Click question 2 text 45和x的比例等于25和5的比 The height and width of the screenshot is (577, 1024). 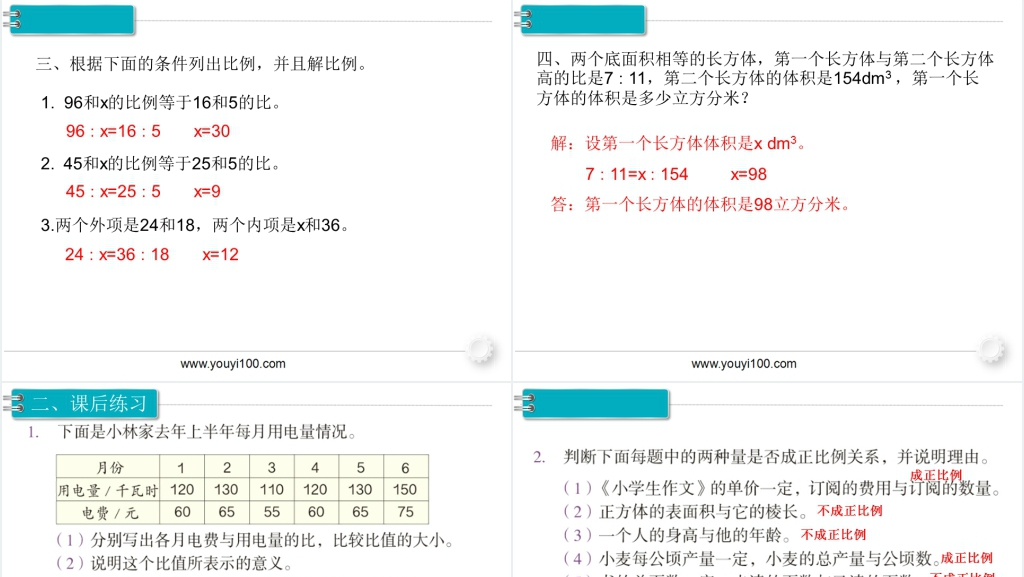(161, 163)
